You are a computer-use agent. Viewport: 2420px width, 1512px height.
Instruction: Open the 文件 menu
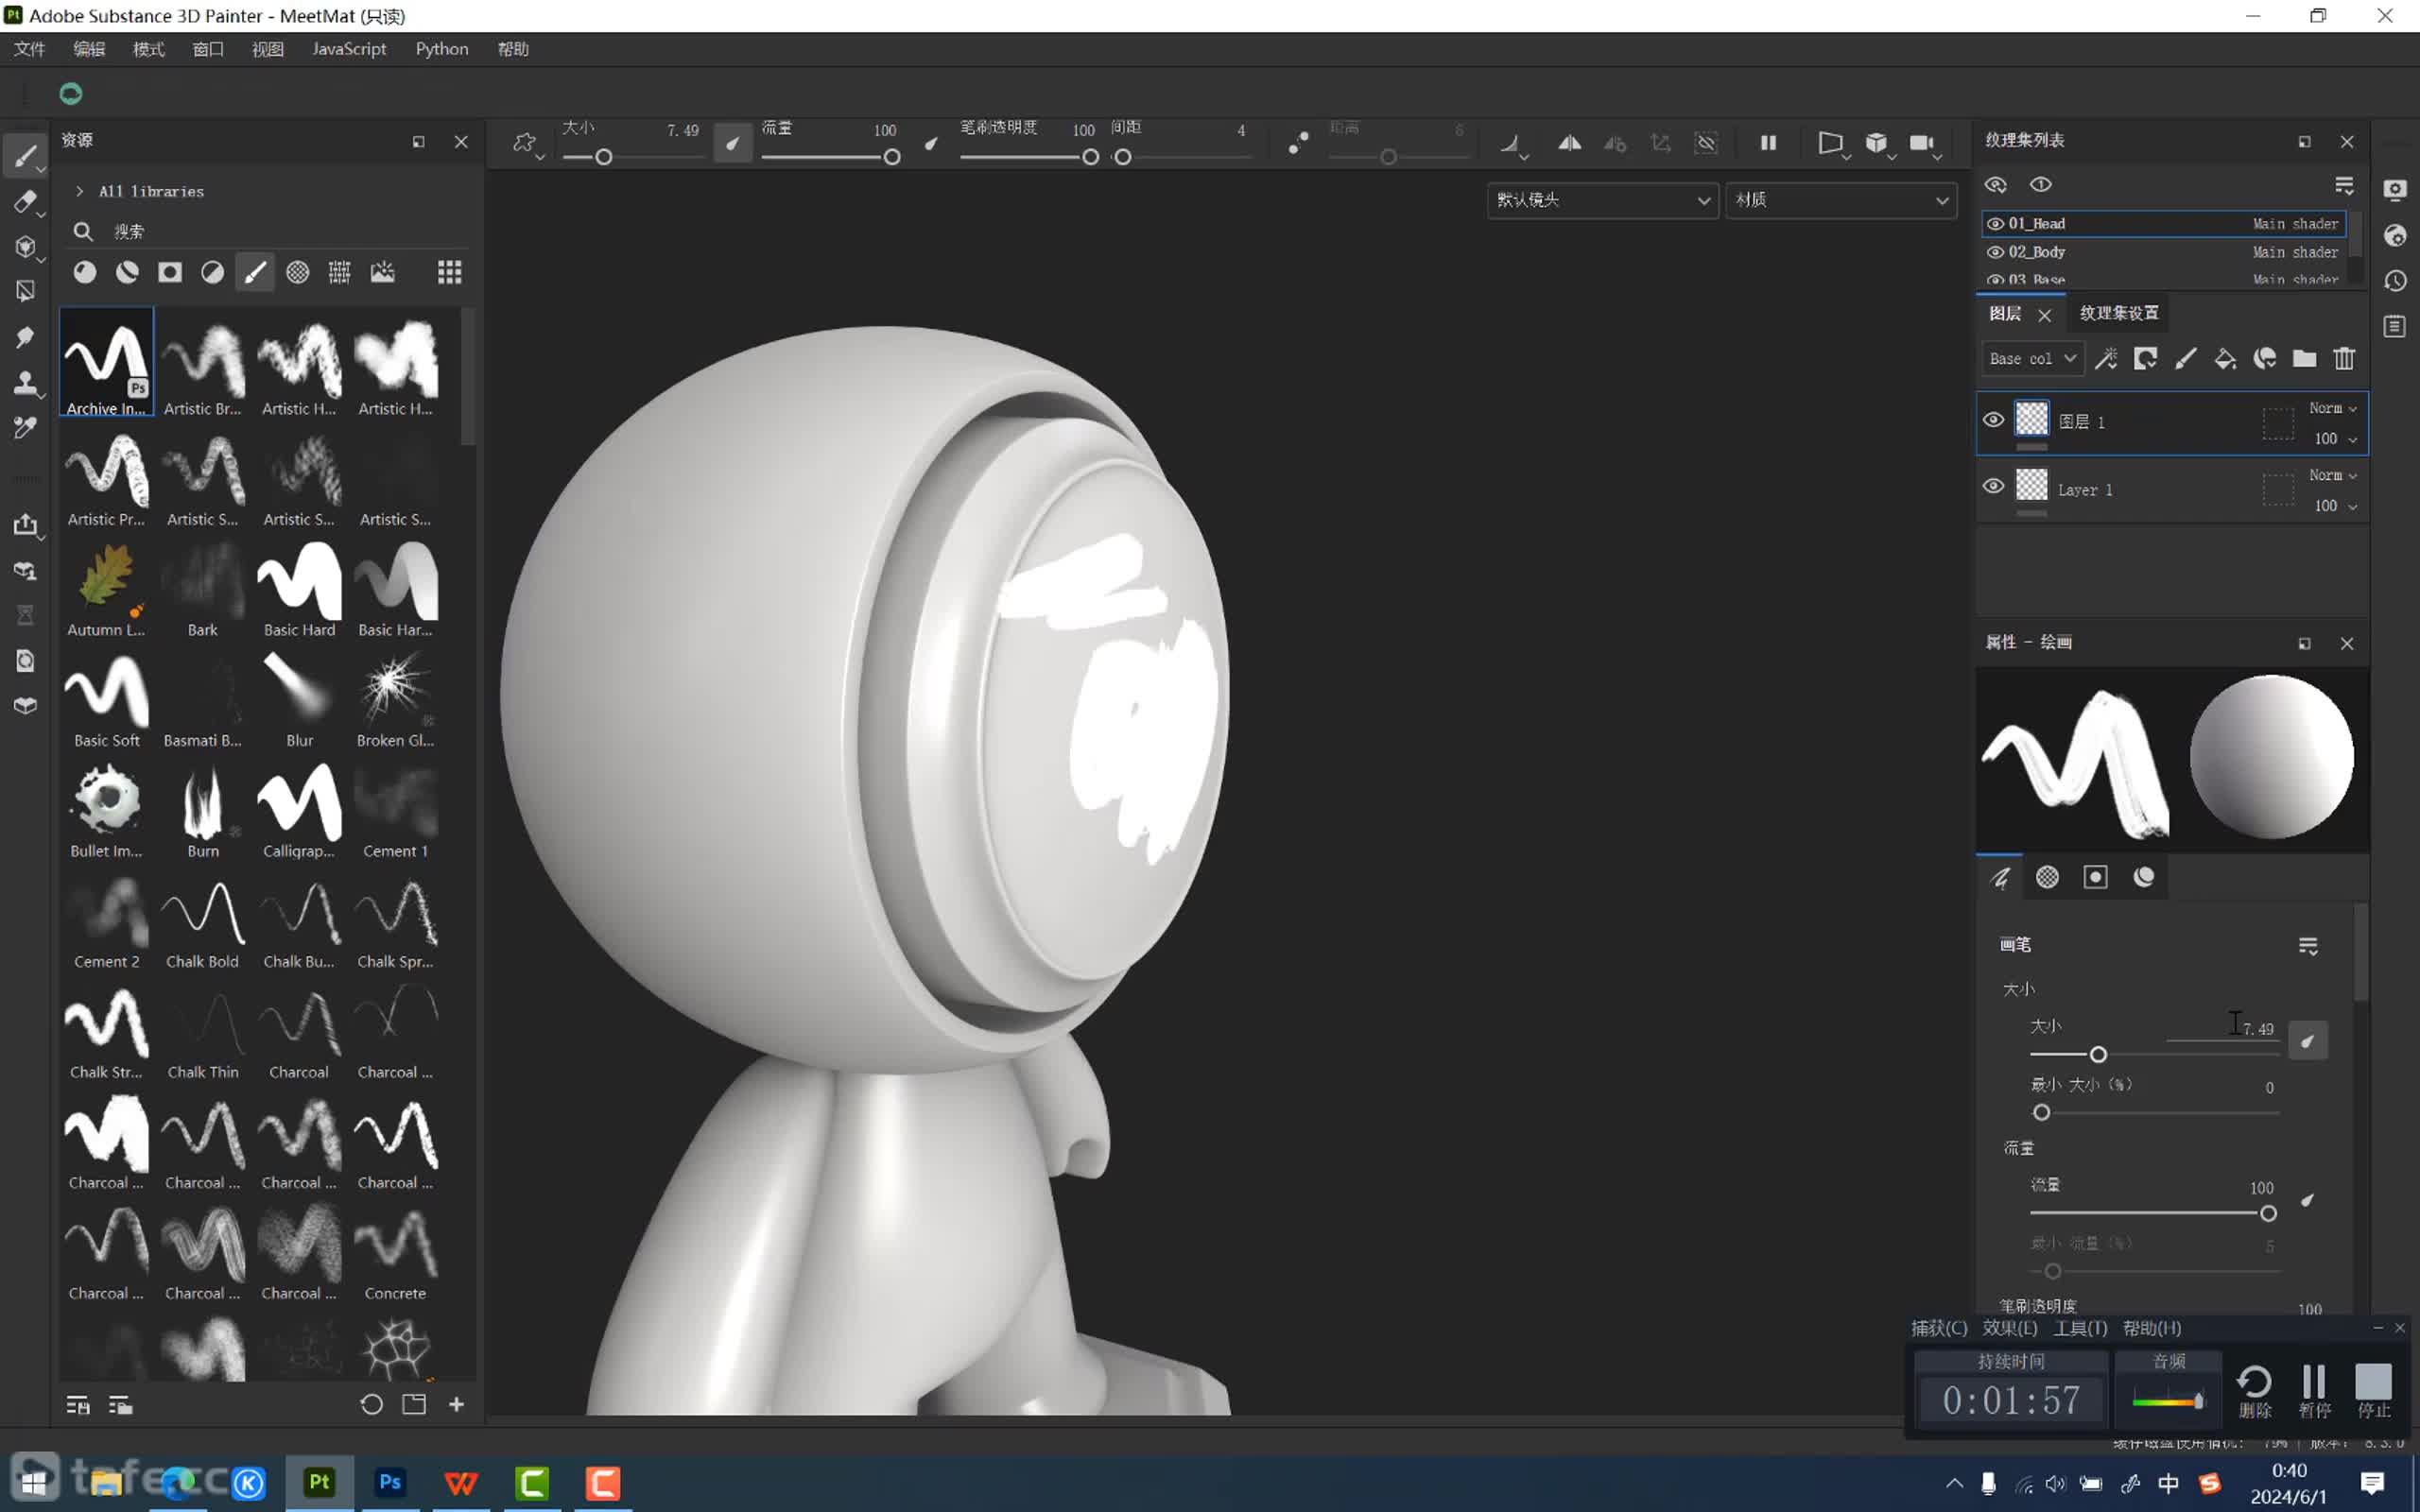pyautogui.click(x=29, y=49)
